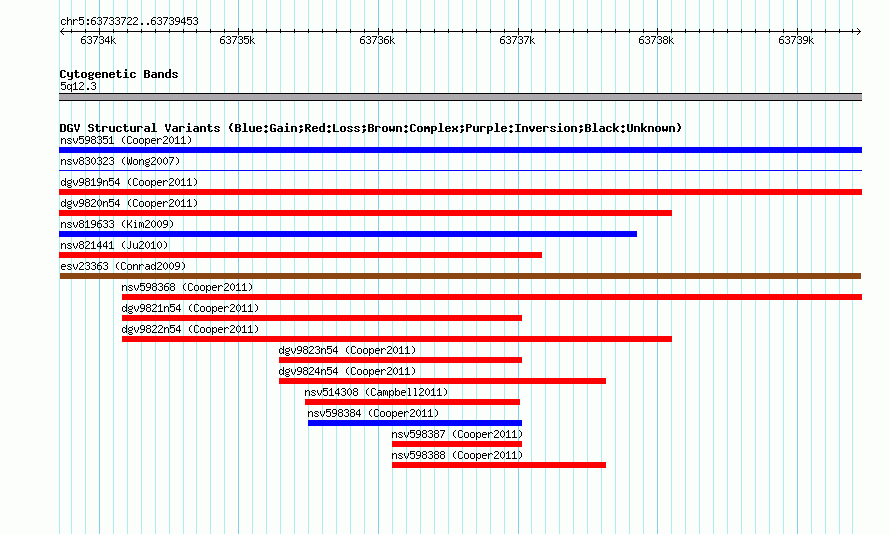Open the dgv9821n54 (Cooper2011) label

(x=190, y=308)
